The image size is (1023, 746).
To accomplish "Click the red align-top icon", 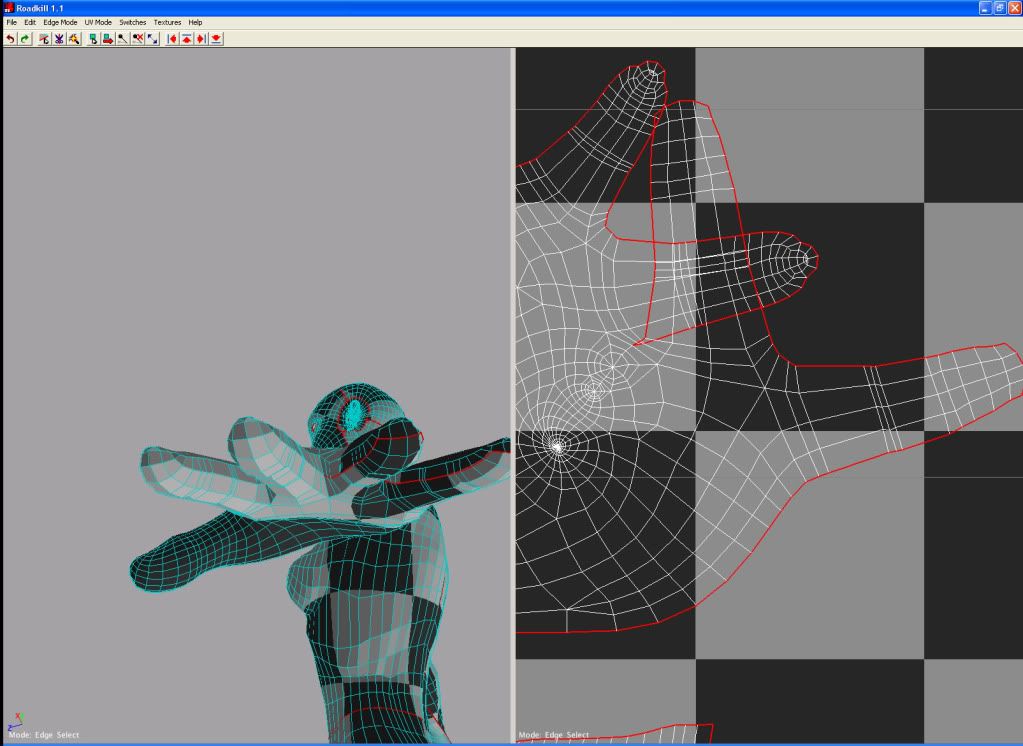I will [x=187, y=39].
